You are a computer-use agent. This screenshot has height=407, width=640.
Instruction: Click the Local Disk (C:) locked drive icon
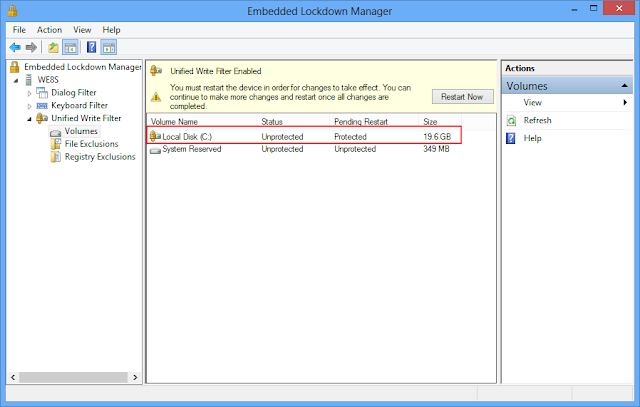[155, 136]
